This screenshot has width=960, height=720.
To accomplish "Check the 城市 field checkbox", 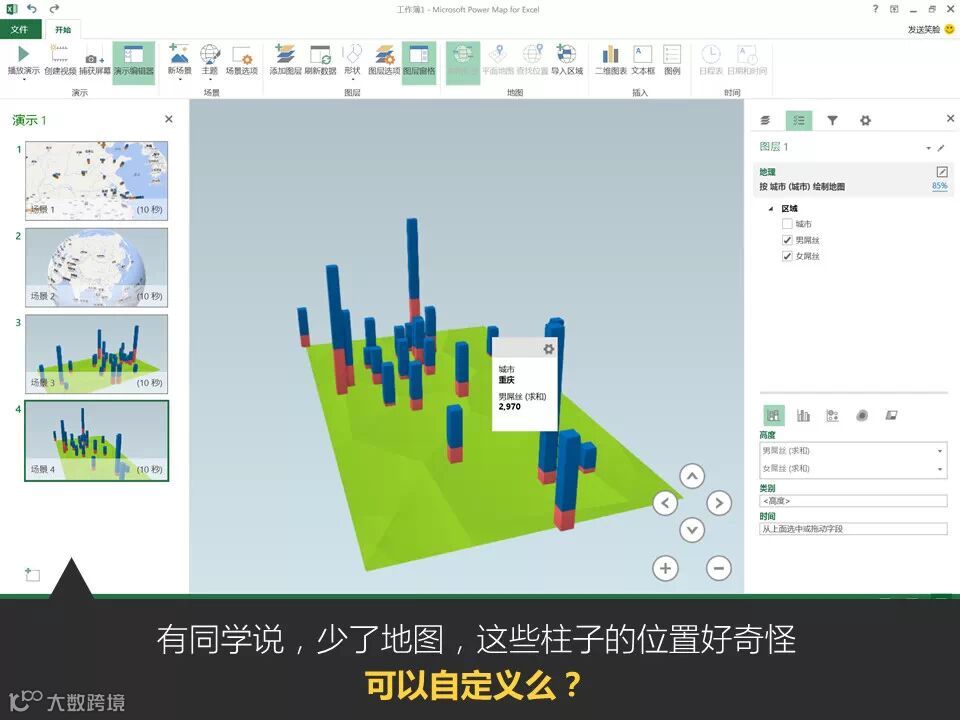I will tap(787, 224).
